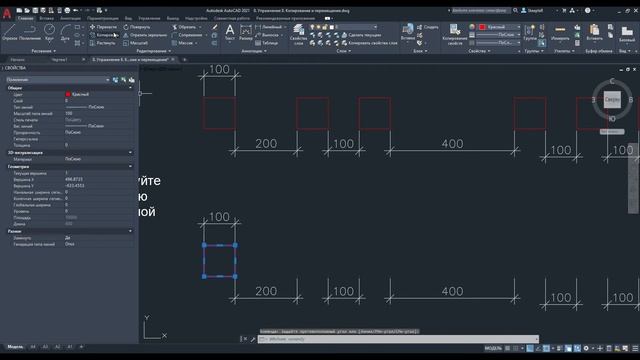Image resolution: width=640 pixels, height=360 pixels.
Task: Select the Dimension (Размер) tool
Action: coord(246,32)
